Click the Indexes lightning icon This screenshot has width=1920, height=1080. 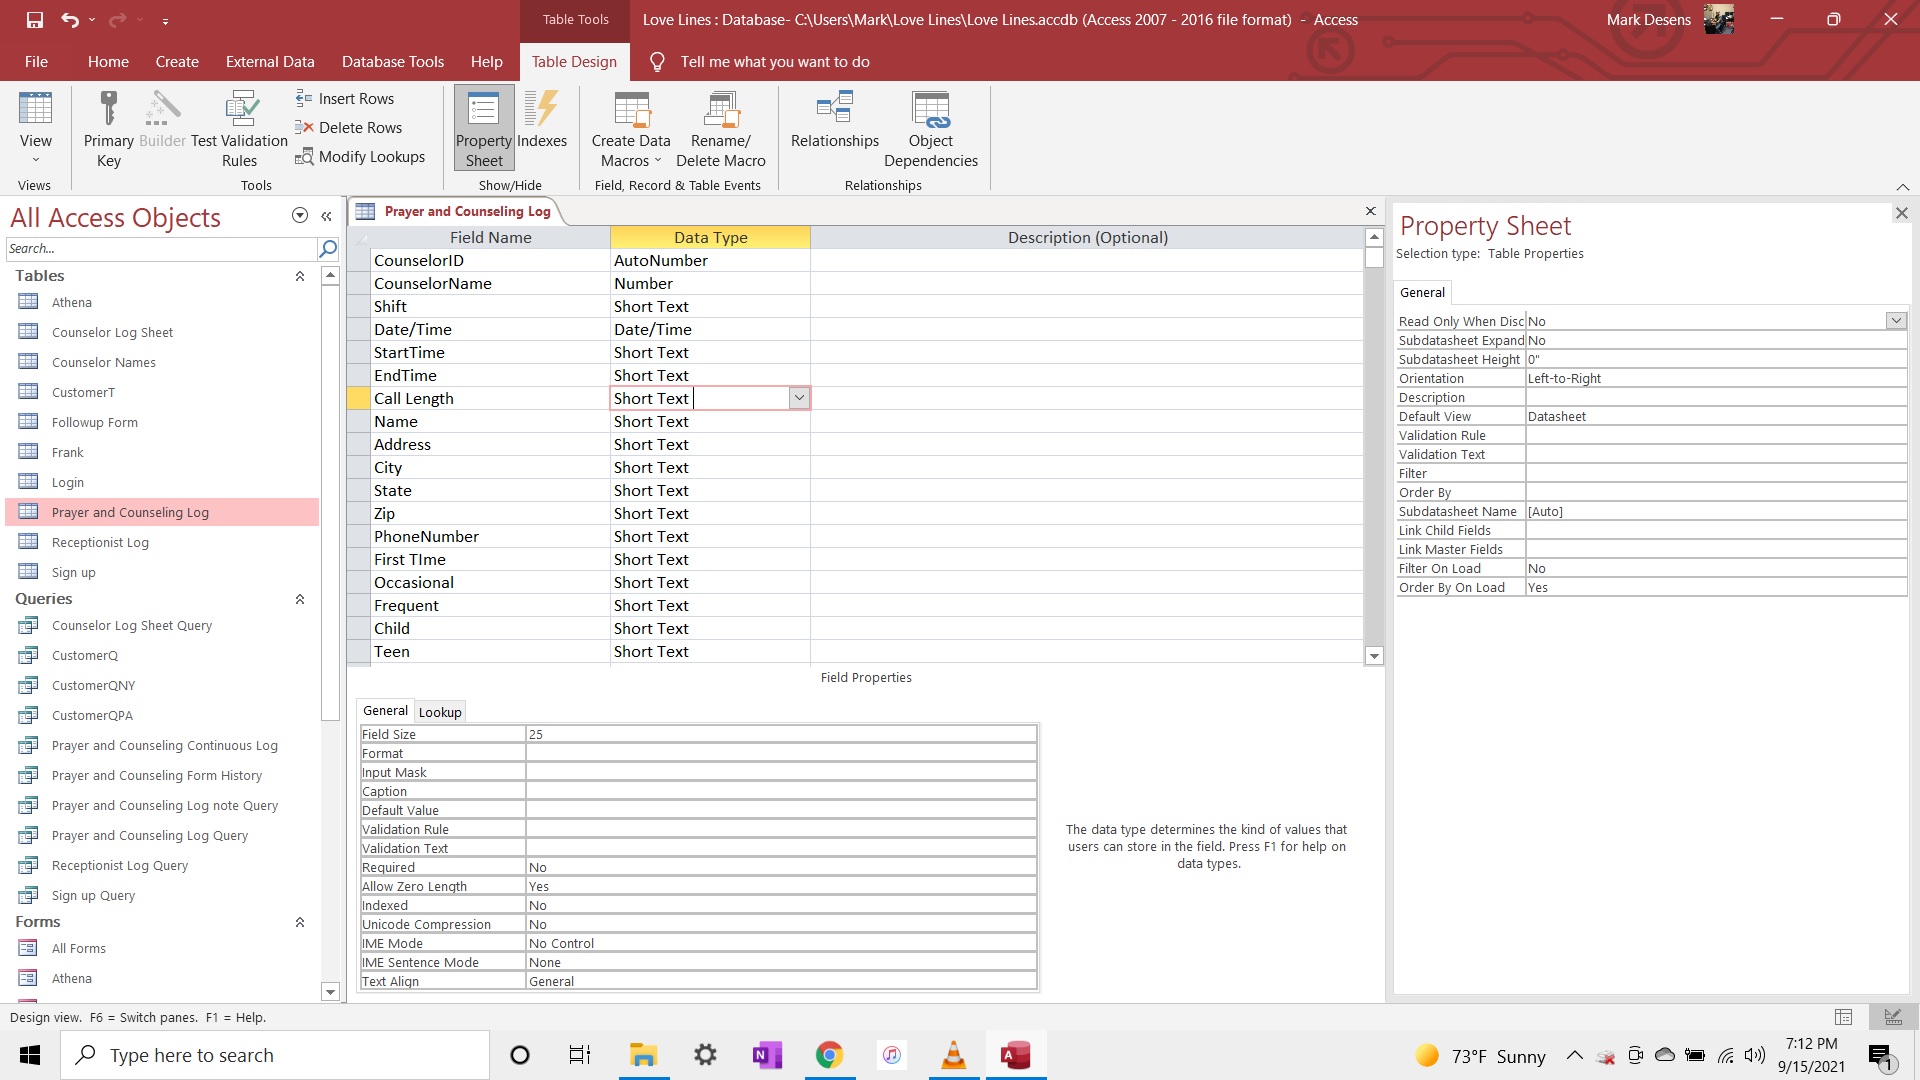coord(541,110)
